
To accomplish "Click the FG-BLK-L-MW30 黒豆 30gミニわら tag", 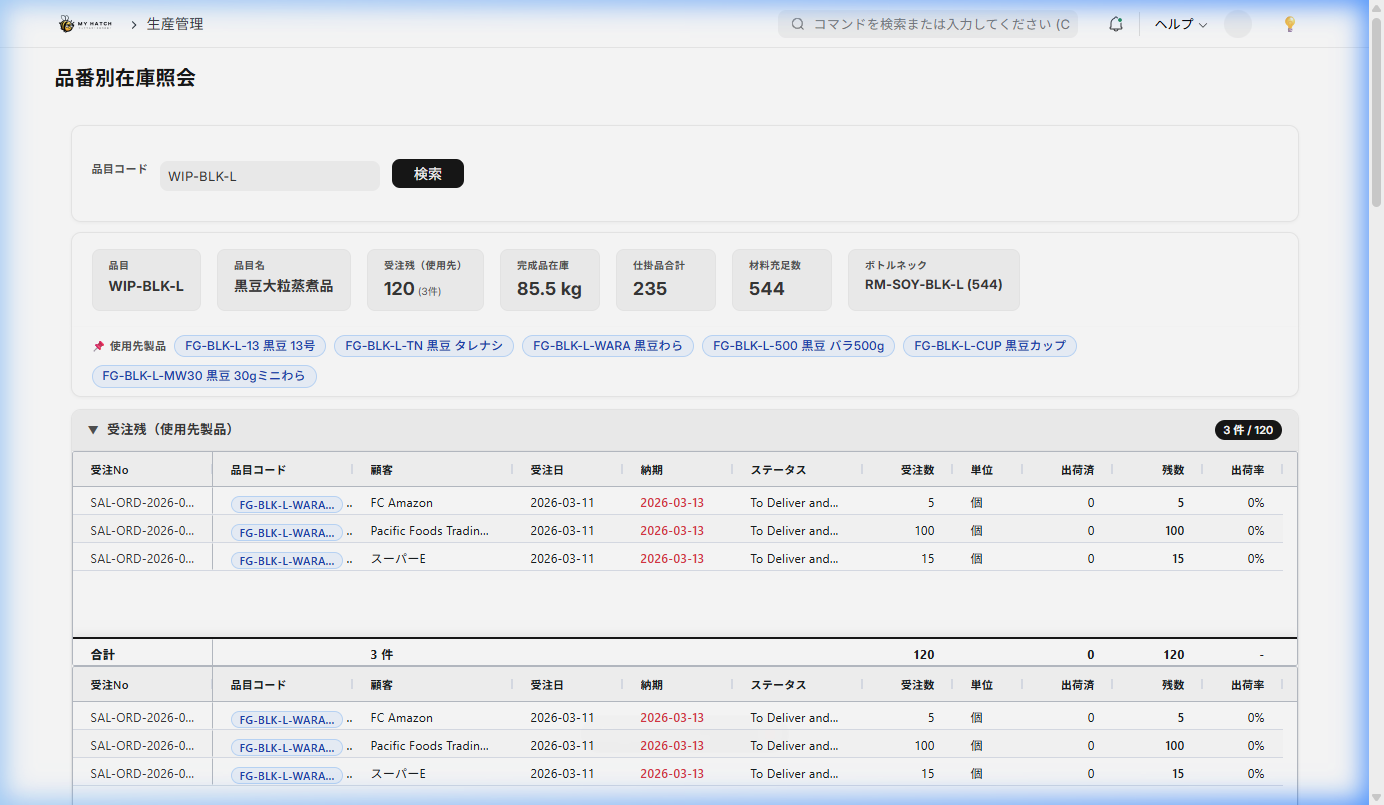I will click(204, 376).
